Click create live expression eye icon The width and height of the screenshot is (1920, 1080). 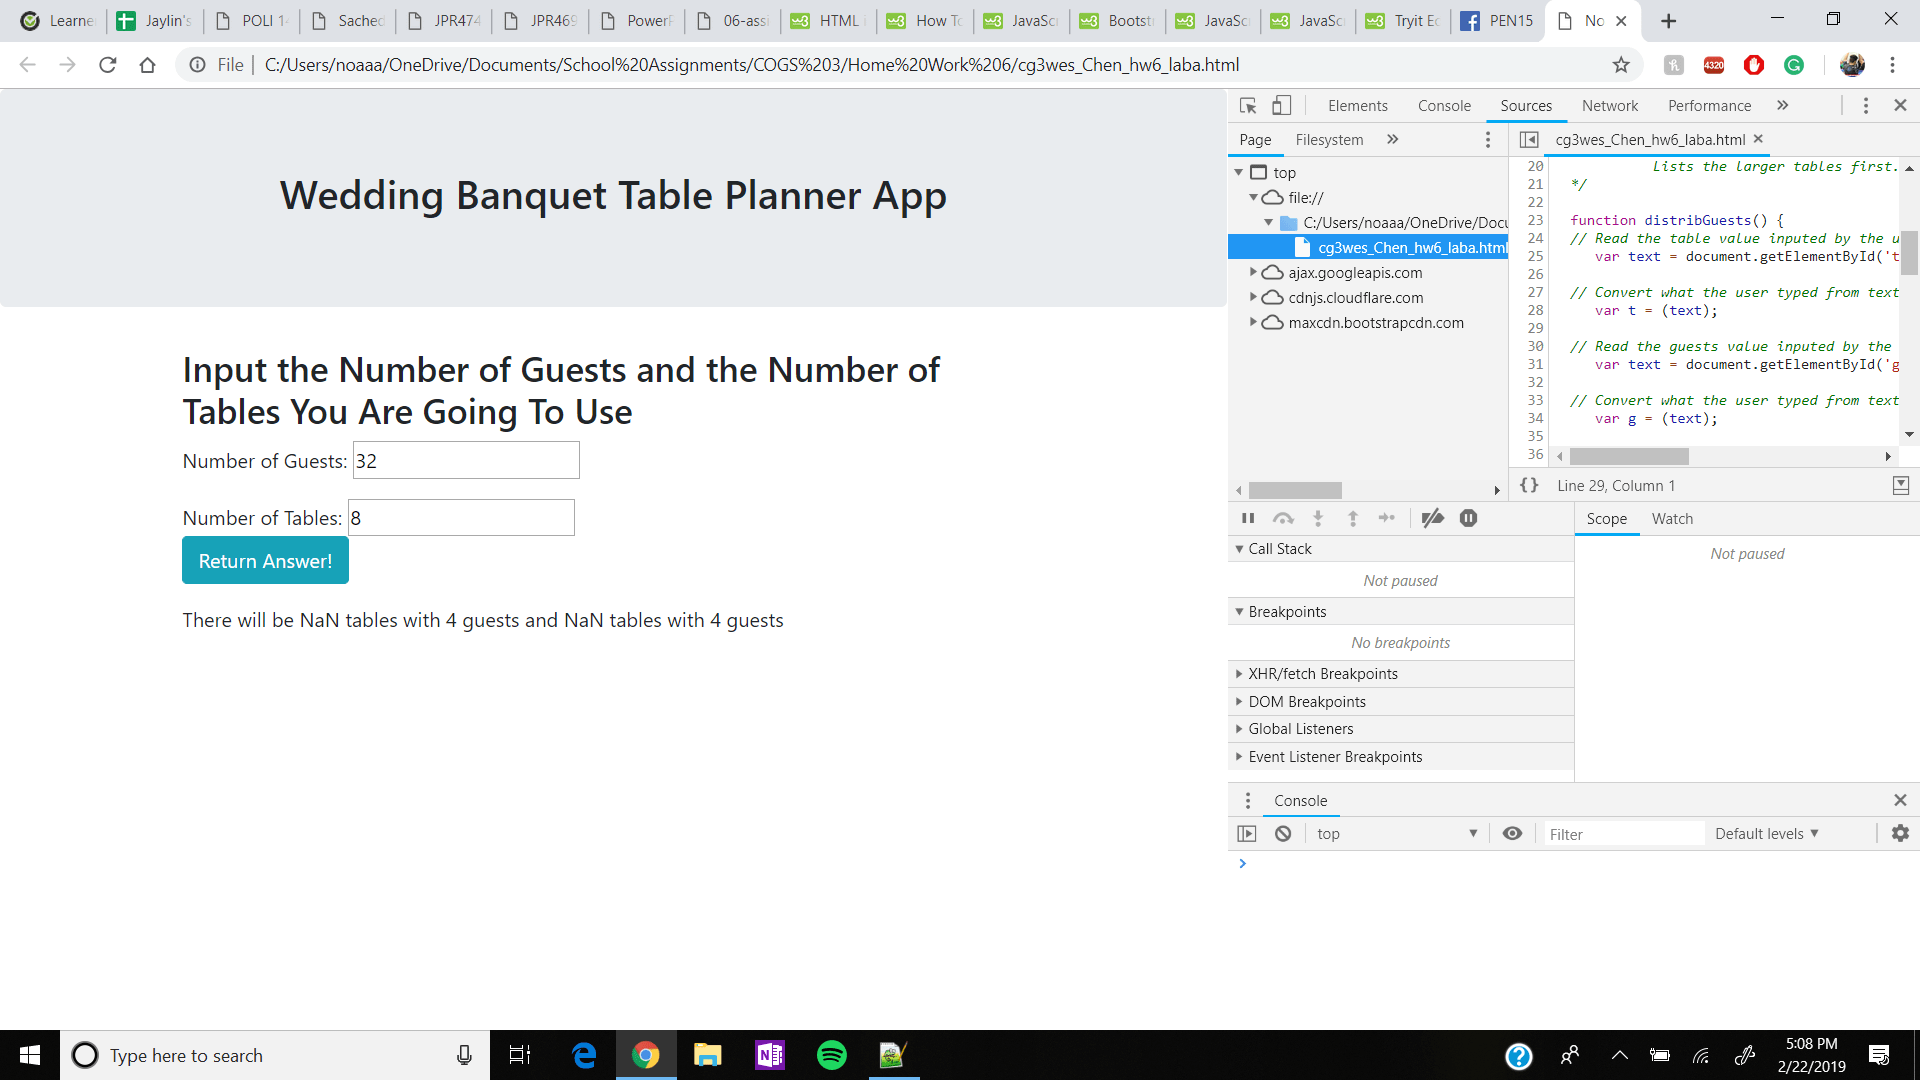click(1512, 833)
